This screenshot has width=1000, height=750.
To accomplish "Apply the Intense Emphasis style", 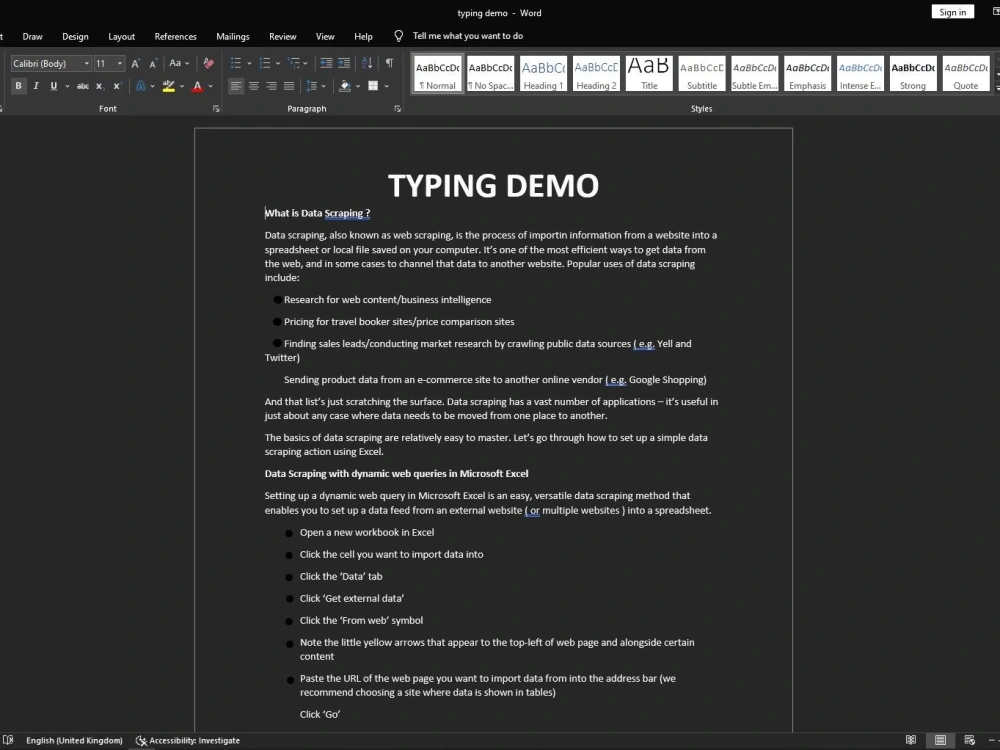I will [x=860, y=74].
